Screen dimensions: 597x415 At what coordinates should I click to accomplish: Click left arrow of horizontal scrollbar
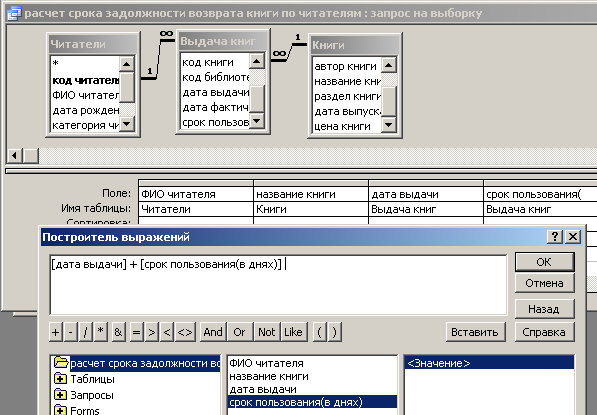(x=14, y=156)
